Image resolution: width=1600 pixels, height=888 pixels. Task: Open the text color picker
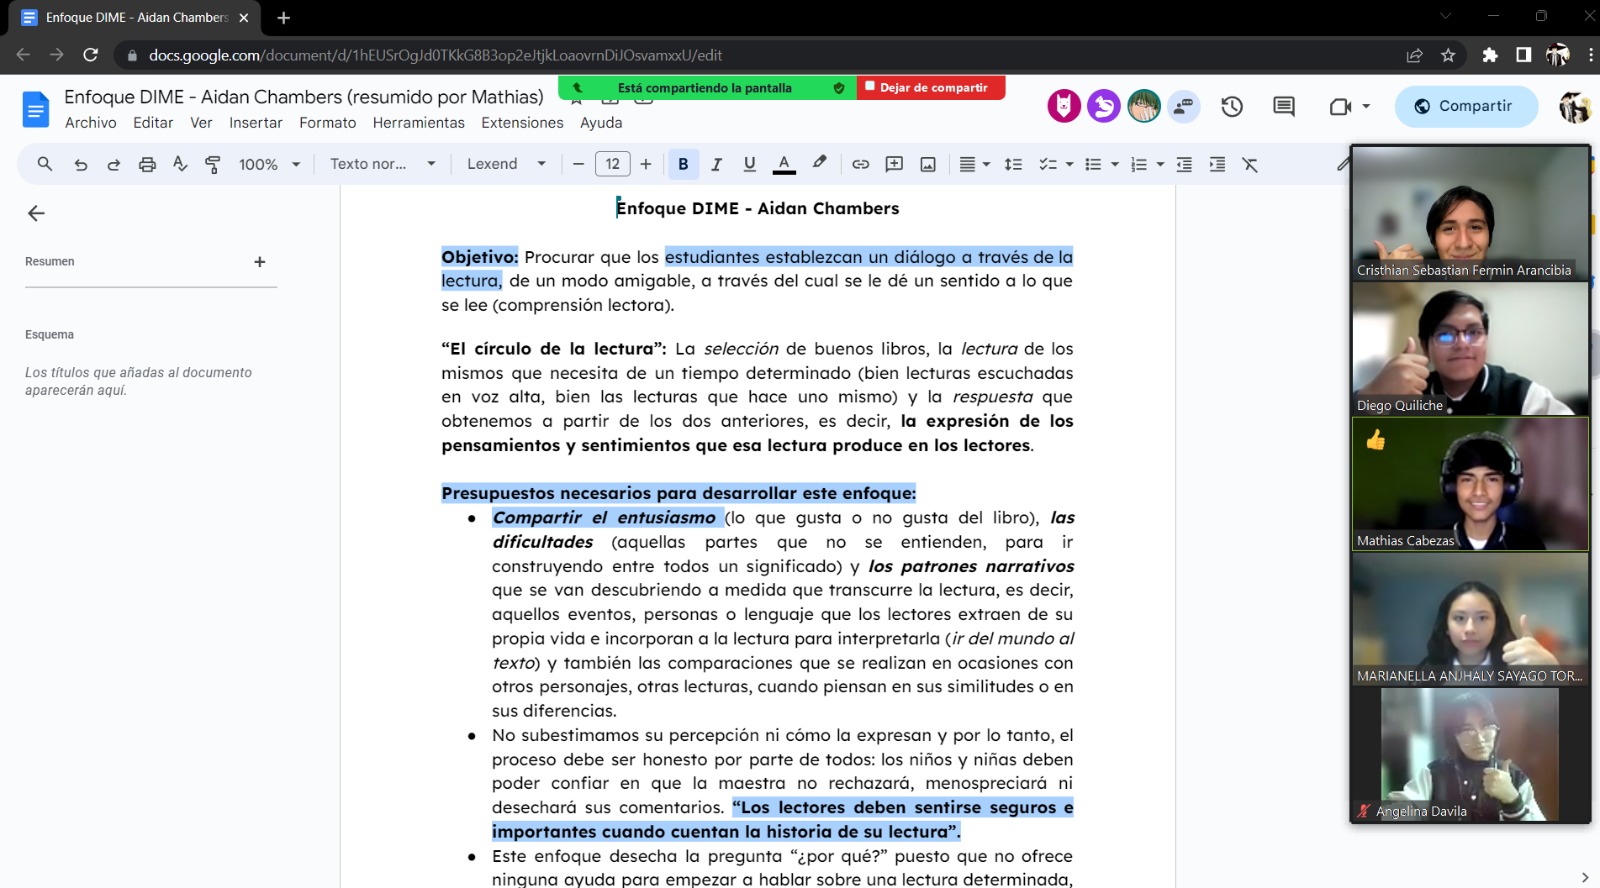click(784, 165)
